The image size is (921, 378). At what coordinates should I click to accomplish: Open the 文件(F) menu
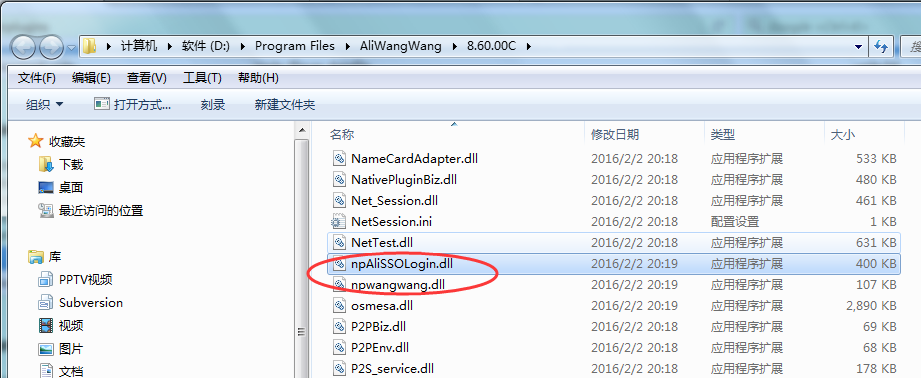pos(36,78)
